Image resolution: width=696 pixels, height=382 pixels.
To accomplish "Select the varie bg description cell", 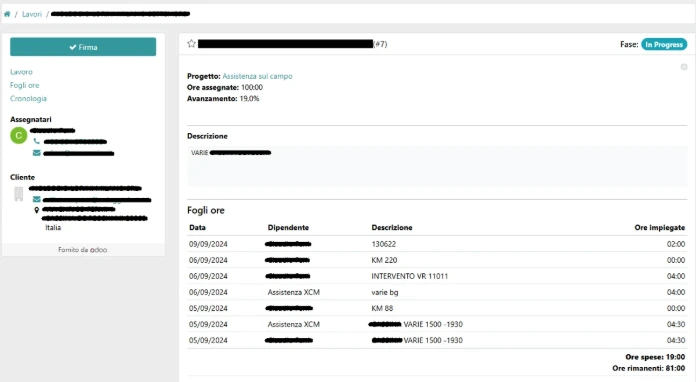I will tap(385, 292).
